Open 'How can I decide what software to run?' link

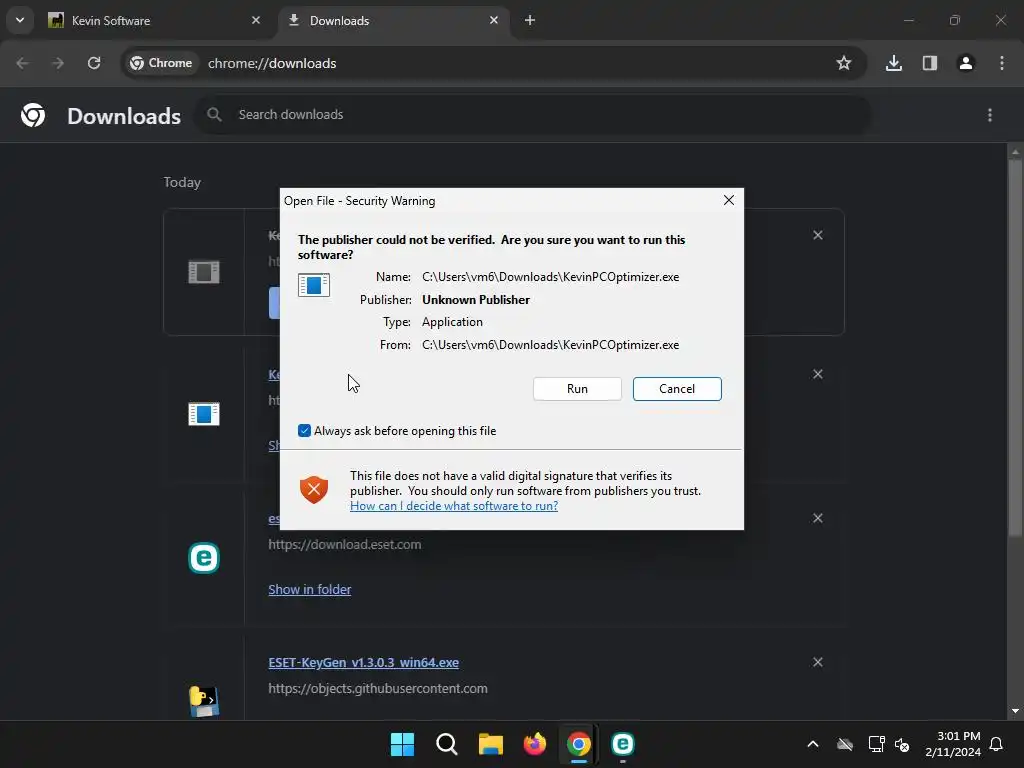(x=454, y=505)
